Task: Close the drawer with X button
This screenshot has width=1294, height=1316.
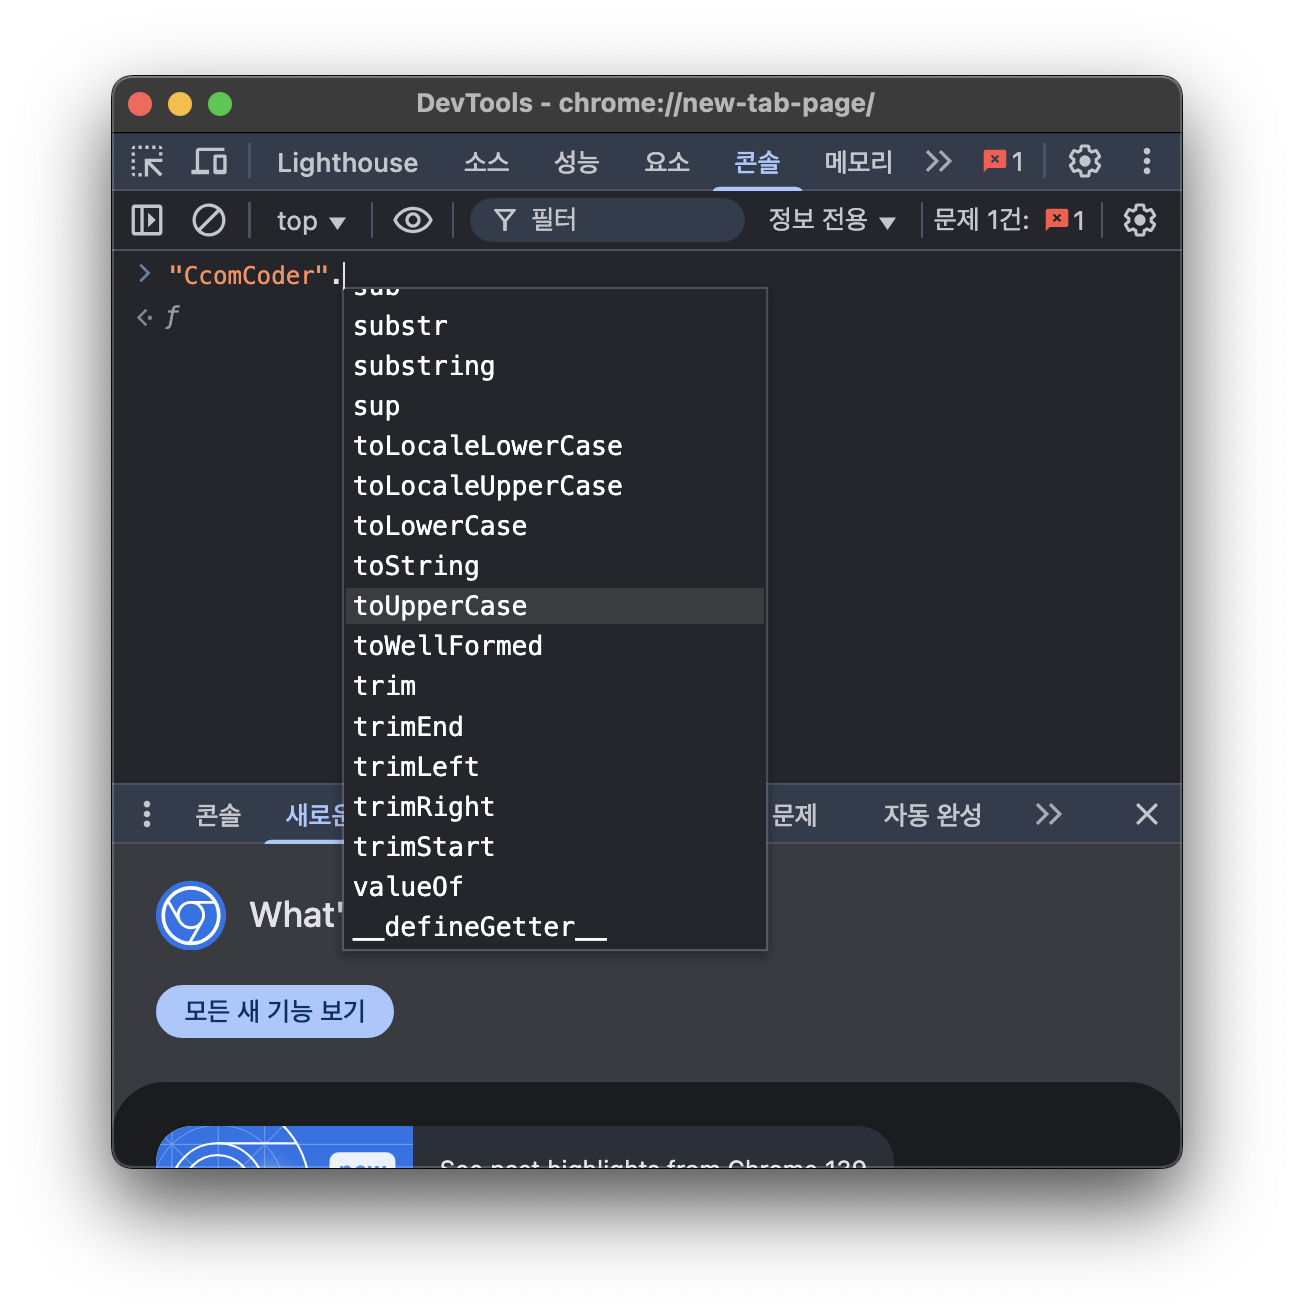Action: point(1146,814)
